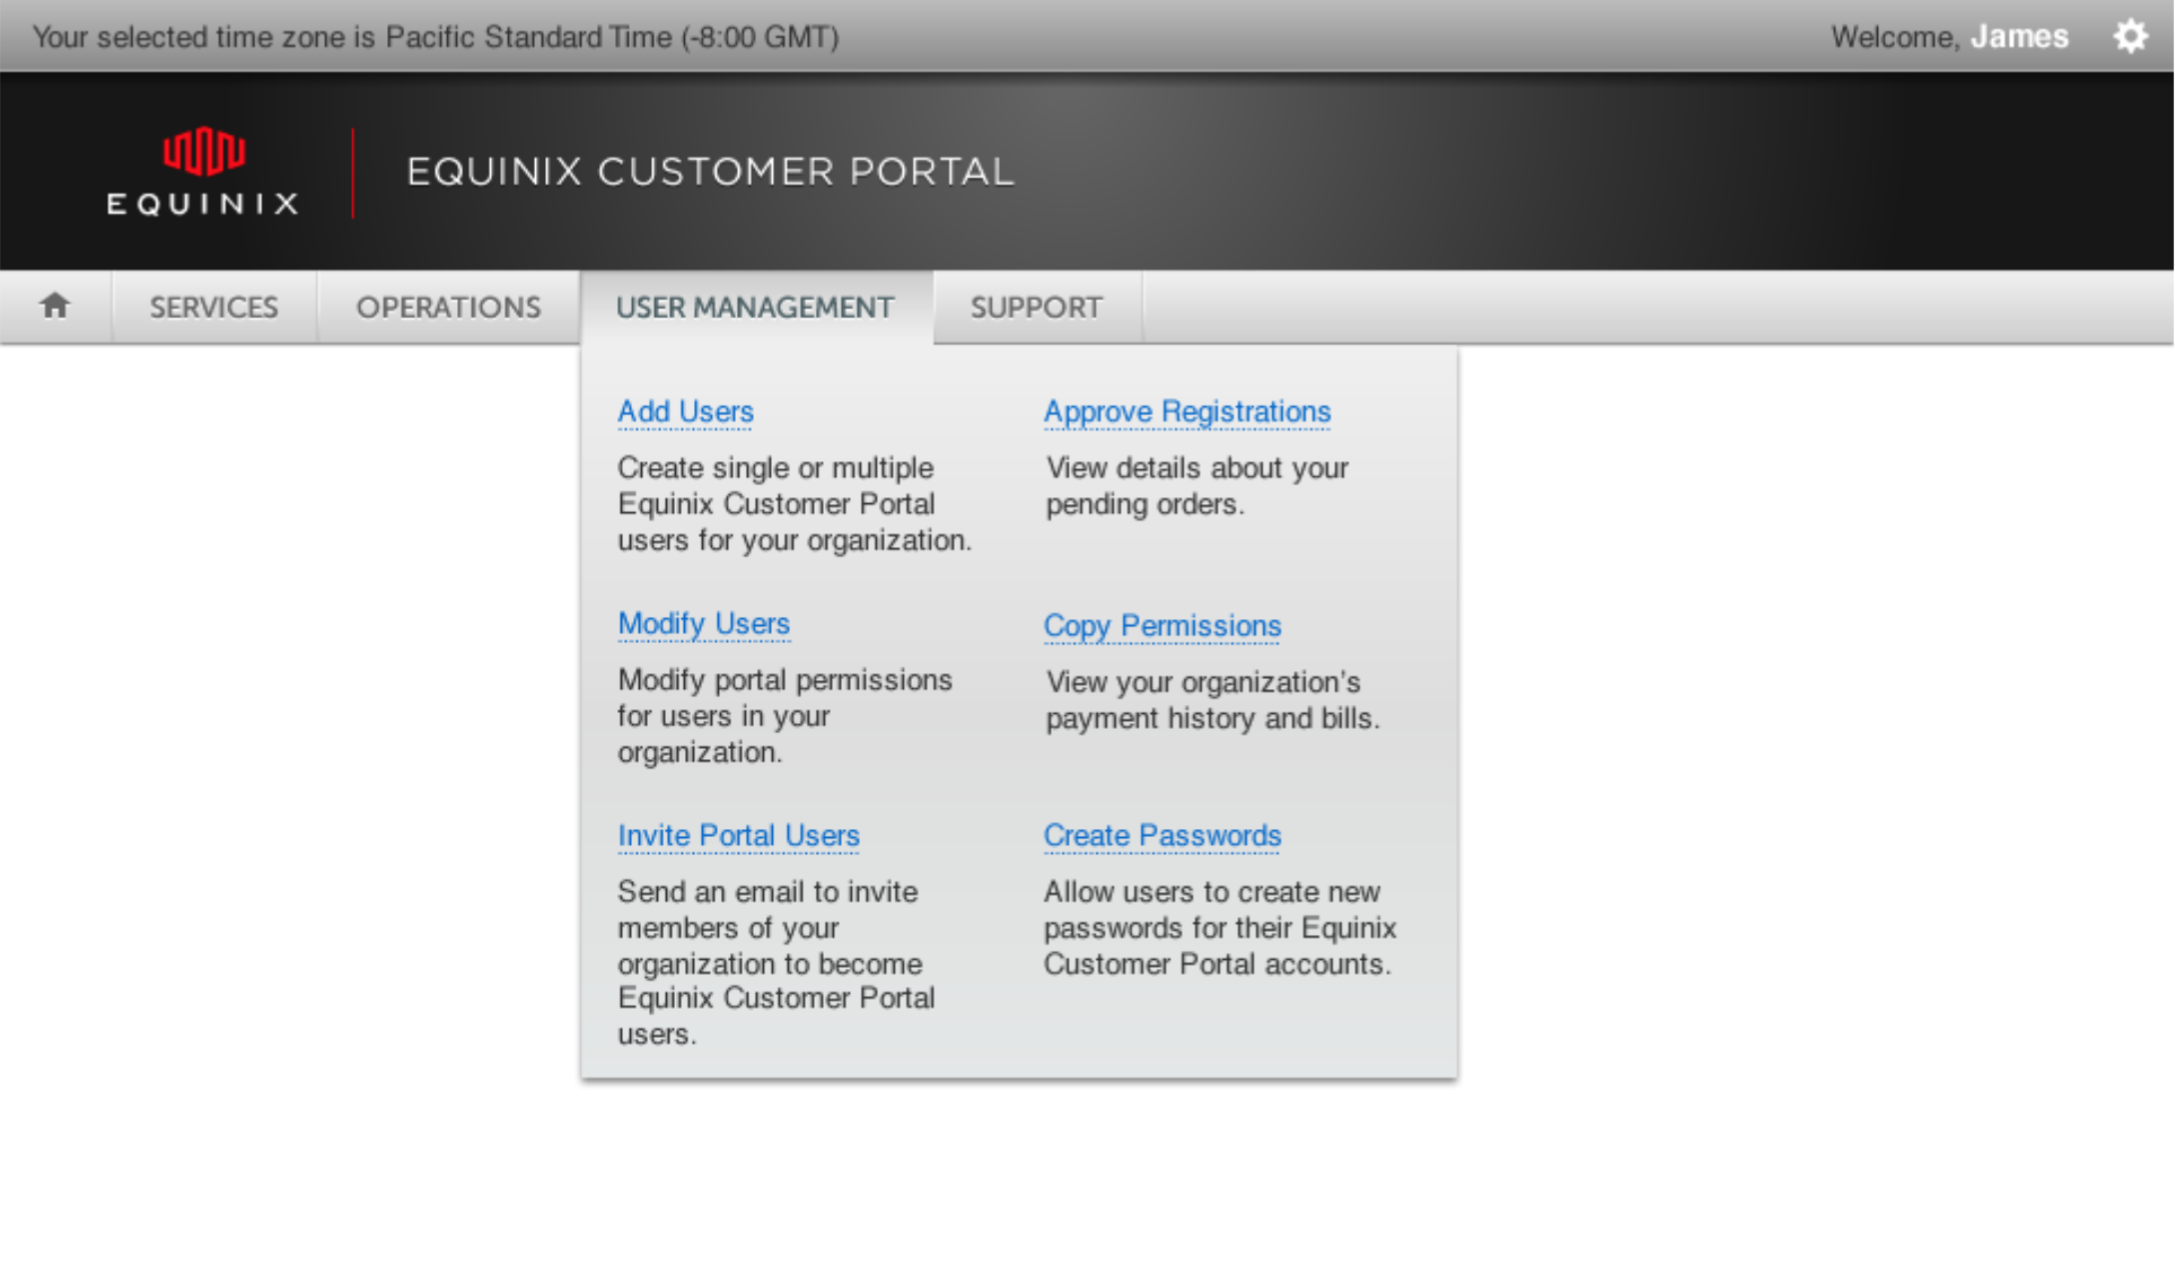Click the Pacific Standard Time zone notice
The height and width of the screenshot is (1285, 2175).
click(435, 37)
